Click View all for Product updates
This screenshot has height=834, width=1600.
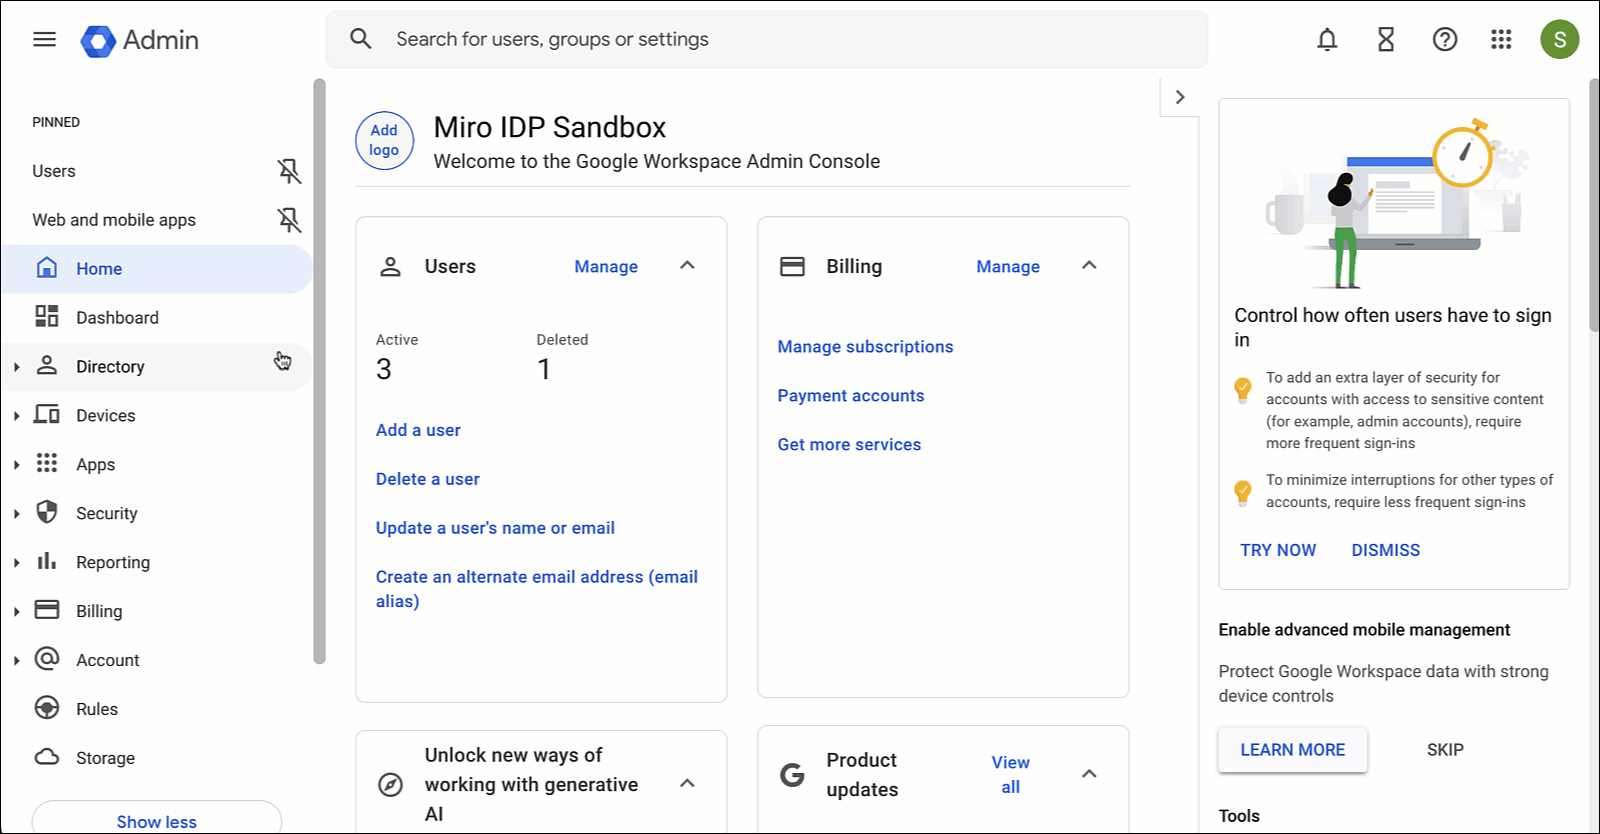1010,775
